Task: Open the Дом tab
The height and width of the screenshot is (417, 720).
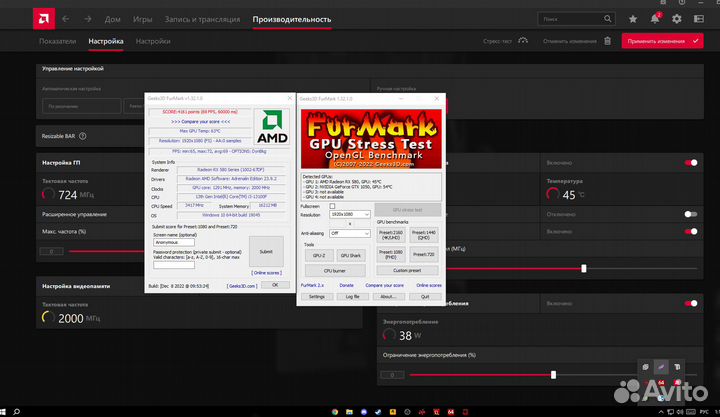Action: [112, 19]
